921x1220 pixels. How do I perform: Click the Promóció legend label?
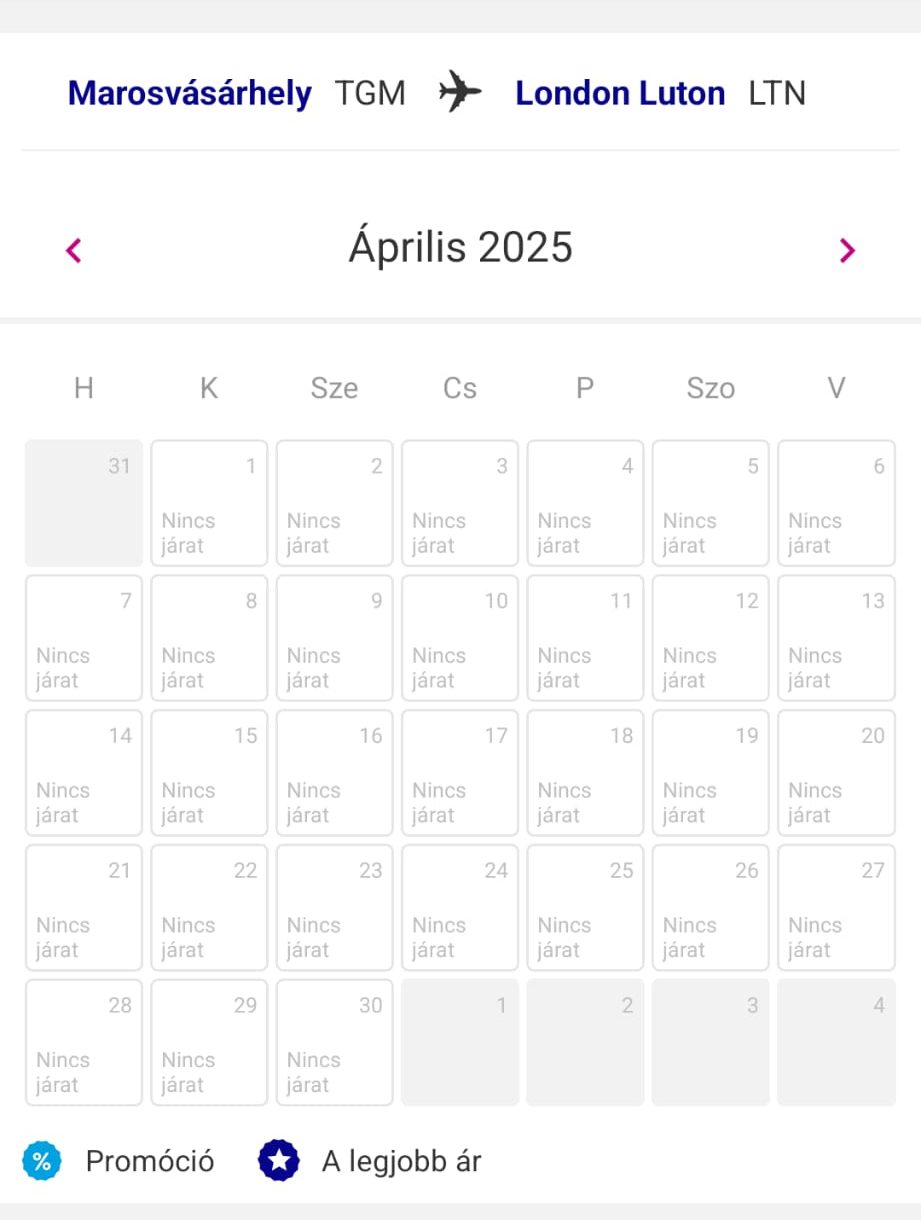tap(150, 1162)
